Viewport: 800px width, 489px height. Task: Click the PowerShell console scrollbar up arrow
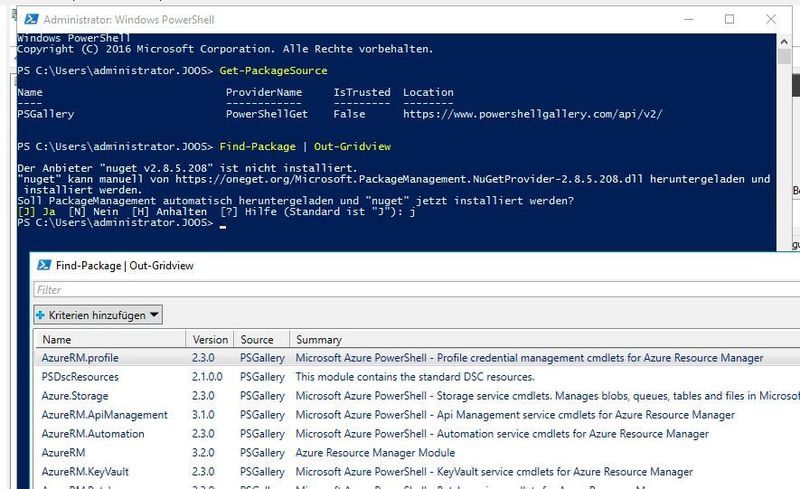click(784, 41)
